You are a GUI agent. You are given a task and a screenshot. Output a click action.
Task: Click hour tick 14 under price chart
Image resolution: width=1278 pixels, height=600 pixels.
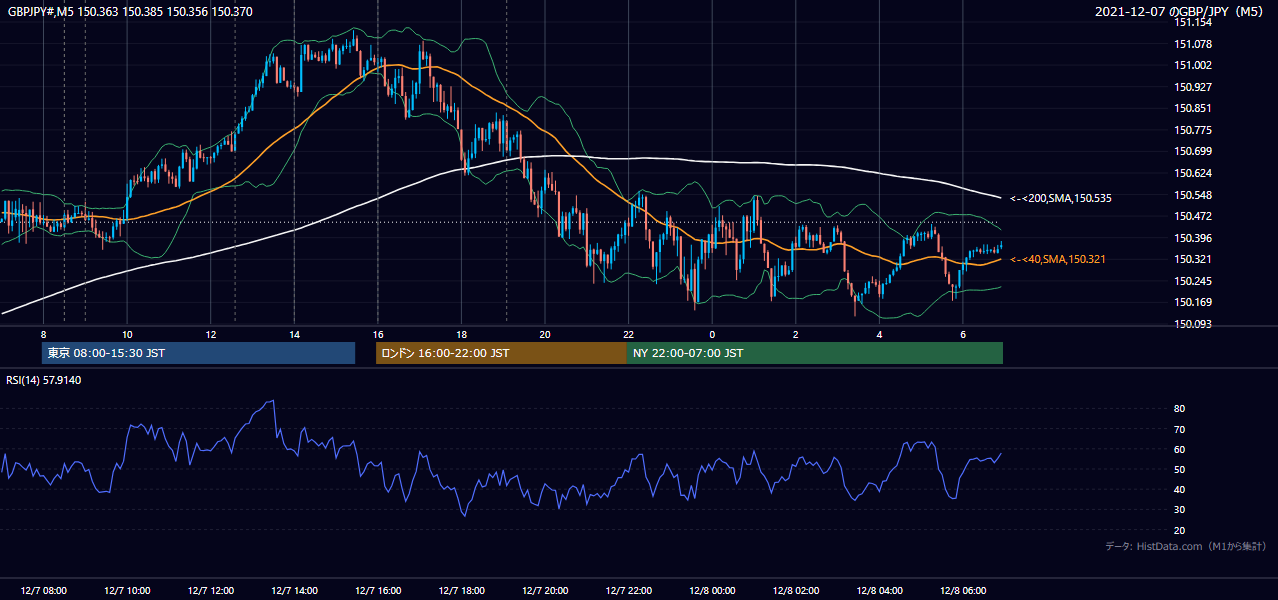click(x=294, y=334)
